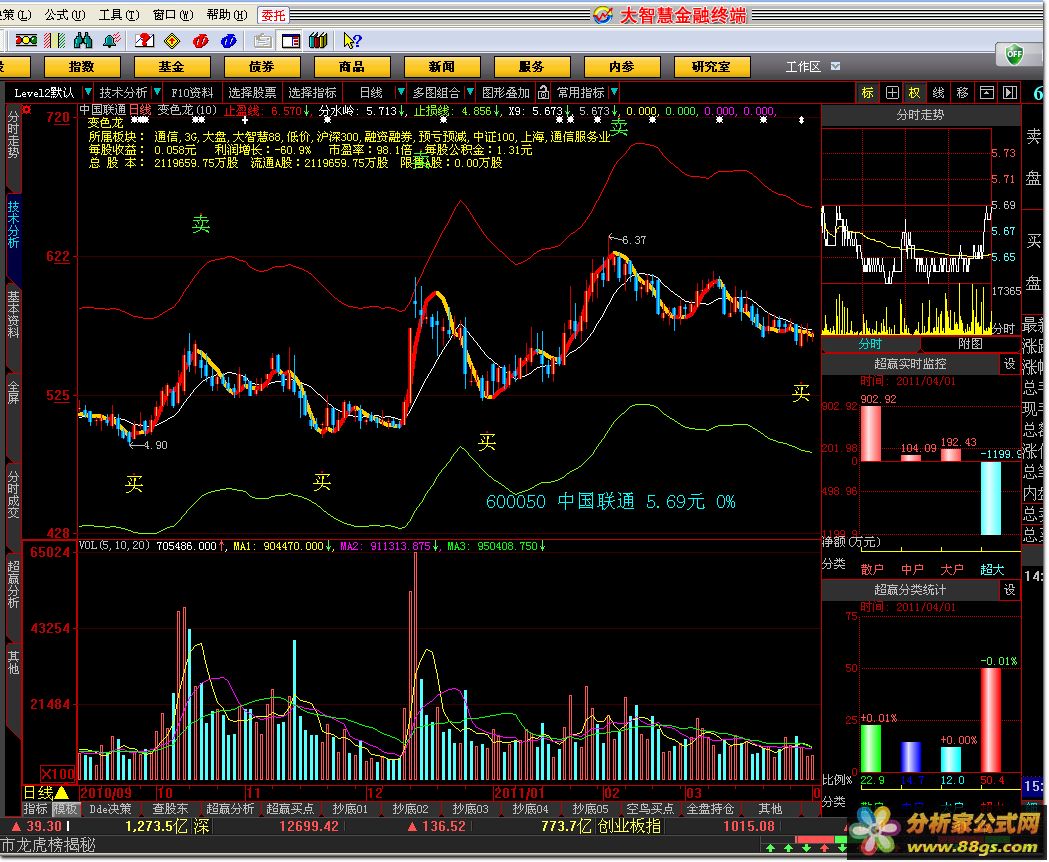Click the hide side panel icon
This screenshot has width=1049, height=862.
[1010, 92]
